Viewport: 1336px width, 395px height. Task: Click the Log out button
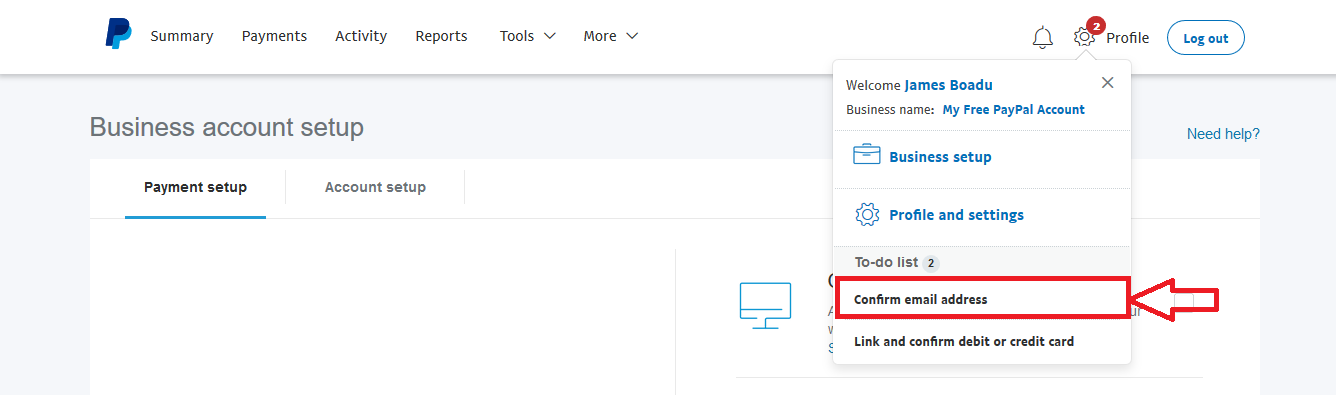(x=1205, y=38)
